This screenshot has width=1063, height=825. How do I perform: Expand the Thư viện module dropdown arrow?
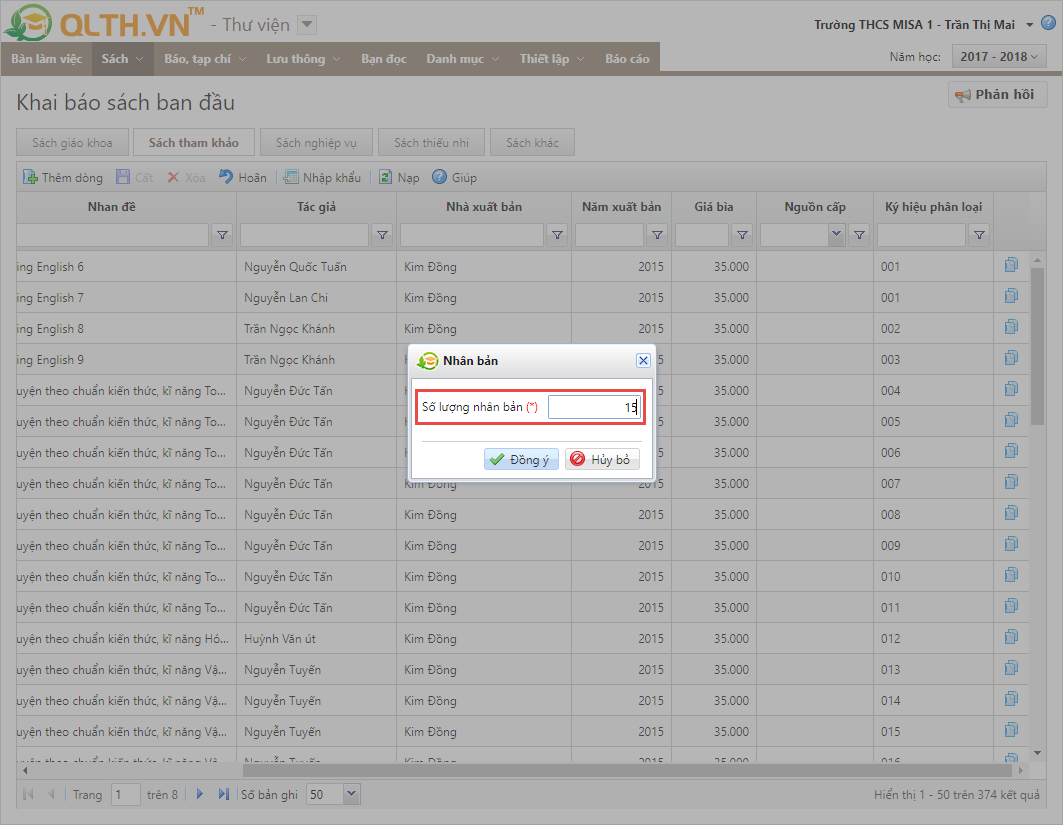[307, 25]
